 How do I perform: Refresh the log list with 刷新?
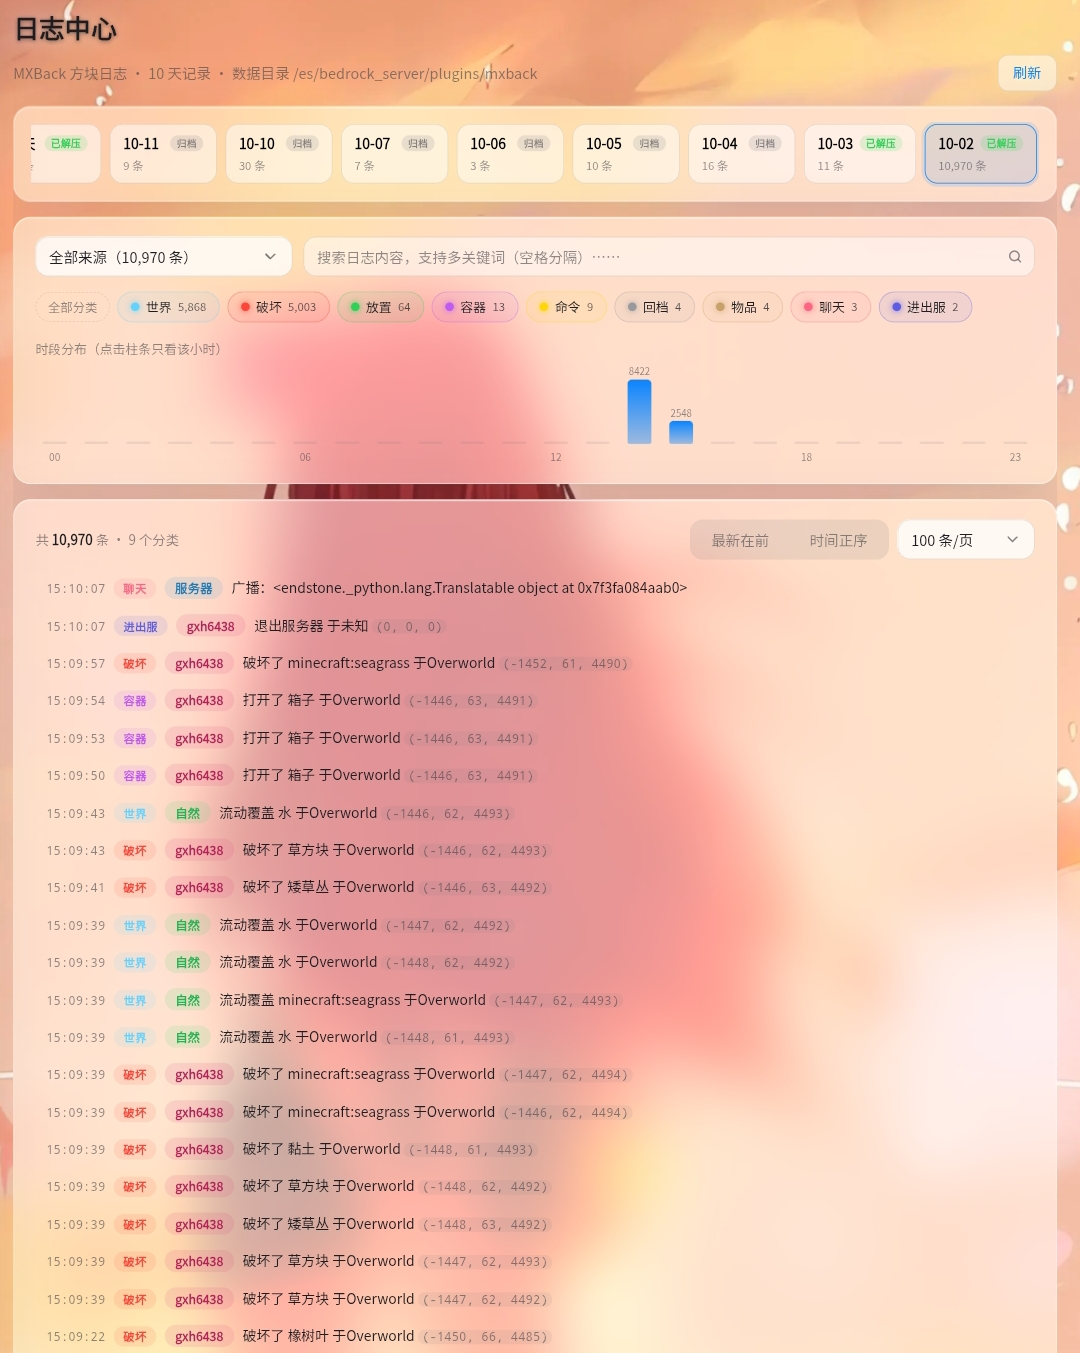point(1027,73)
